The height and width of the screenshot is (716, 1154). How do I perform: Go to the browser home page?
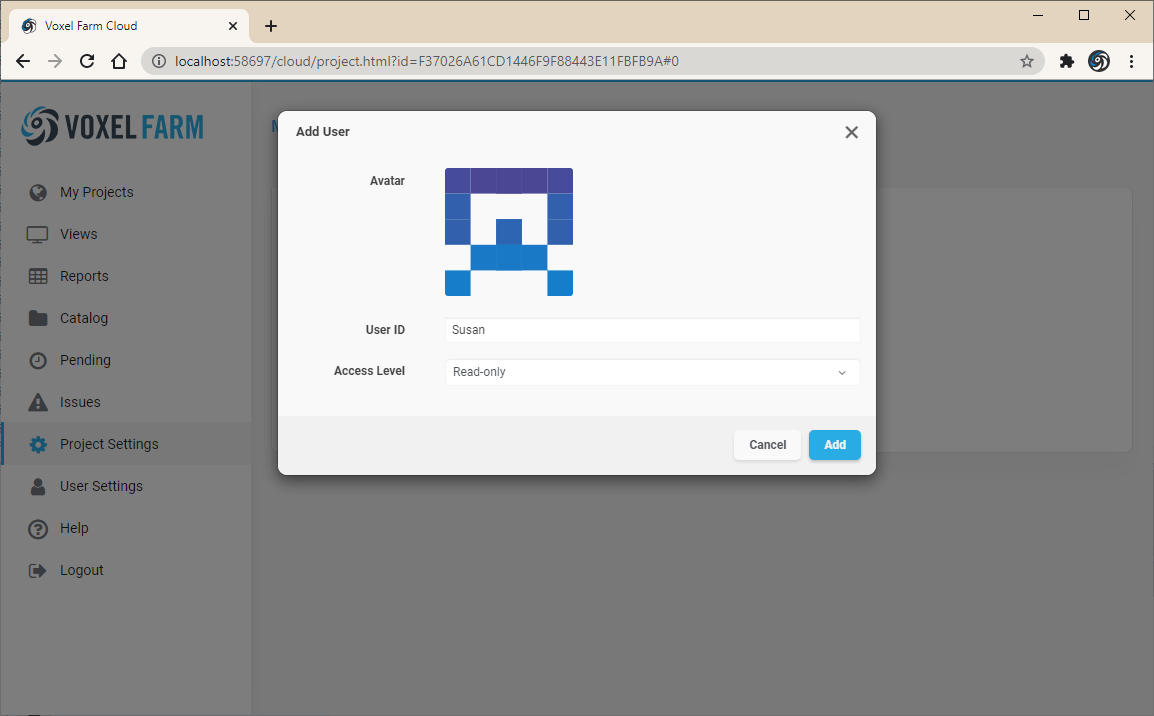(x=118, y=61)
